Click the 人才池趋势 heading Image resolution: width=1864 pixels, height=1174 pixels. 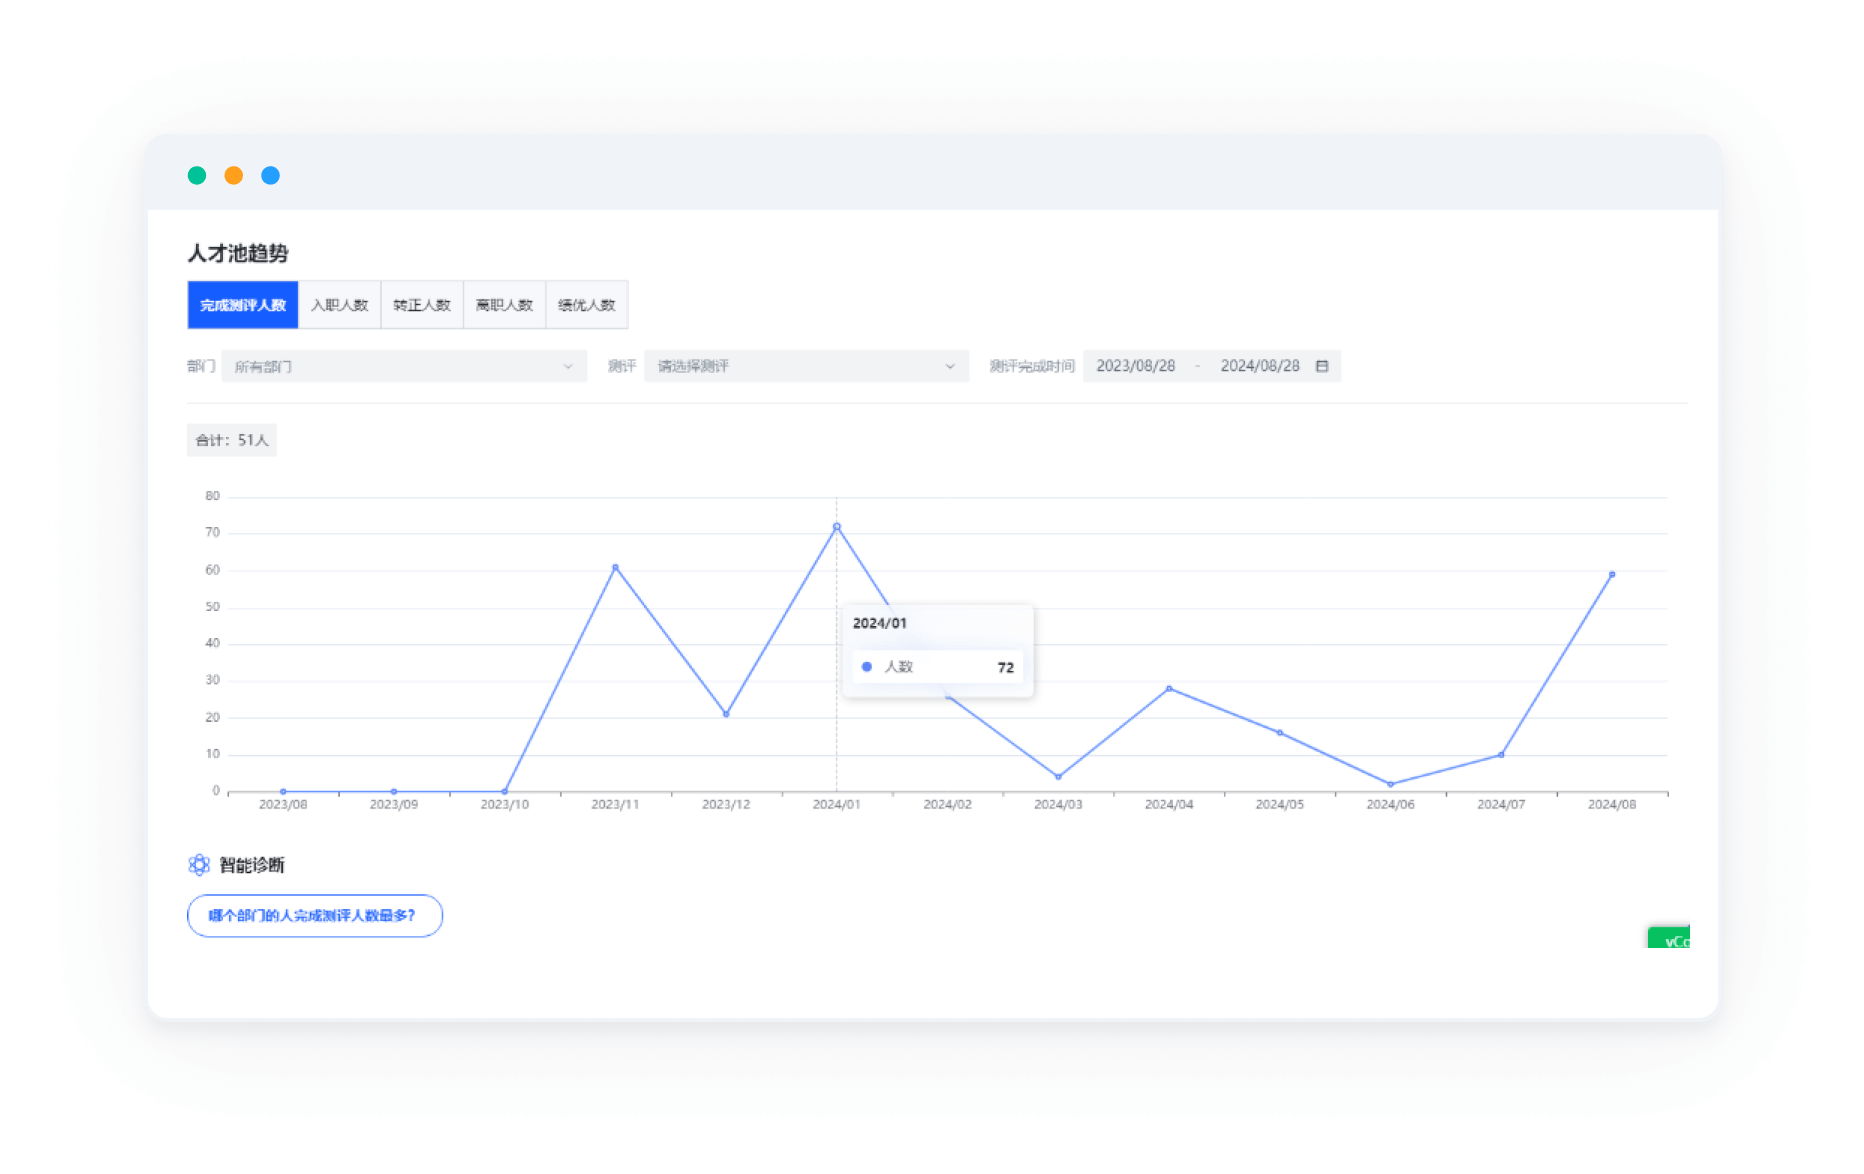pos(238,253)
